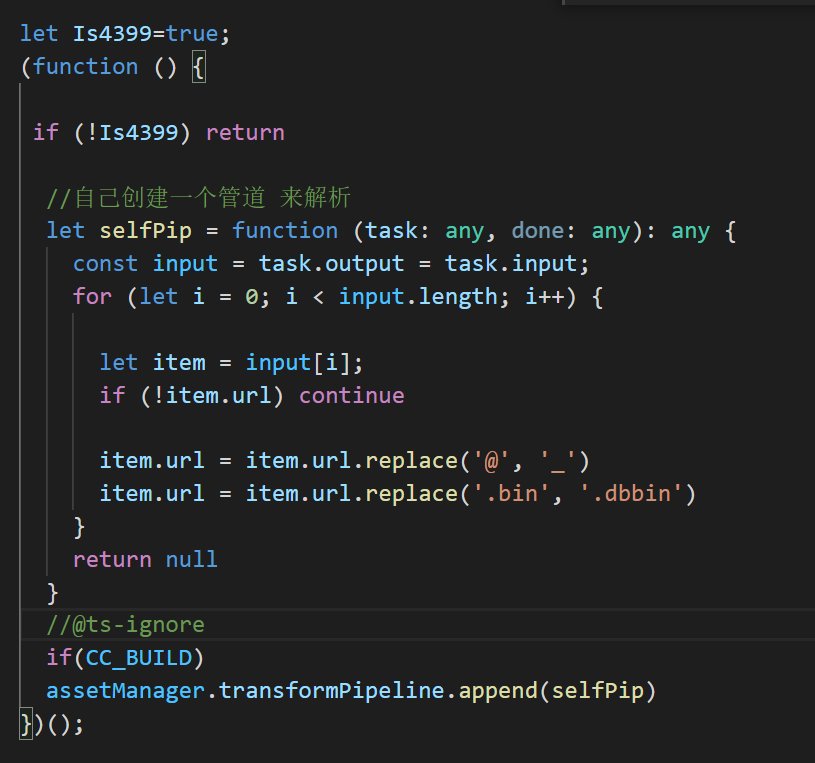Image resolution: width=815 pixels, height=763 pixels.
Task: Click the closing brace of selfPip function
Action: click(x=52, y=593)
